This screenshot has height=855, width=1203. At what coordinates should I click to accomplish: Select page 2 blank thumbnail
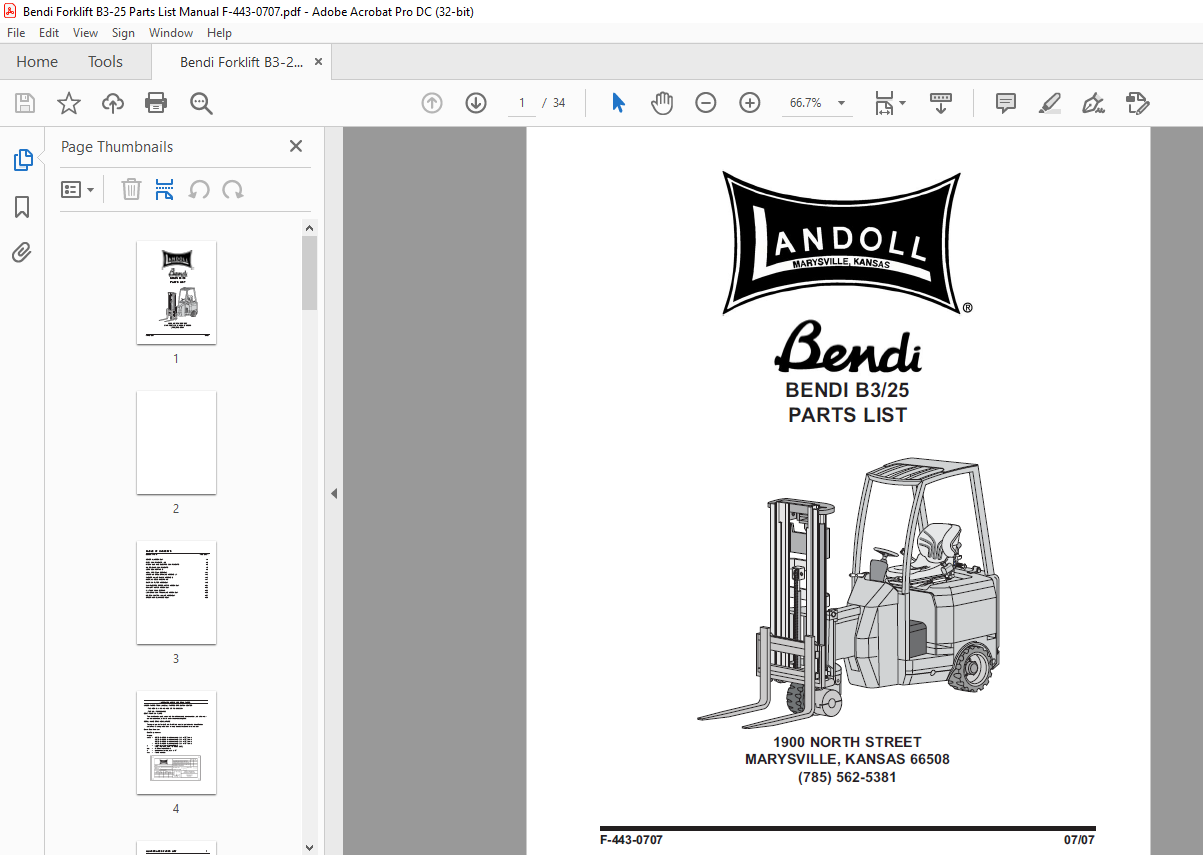point(176,442)
